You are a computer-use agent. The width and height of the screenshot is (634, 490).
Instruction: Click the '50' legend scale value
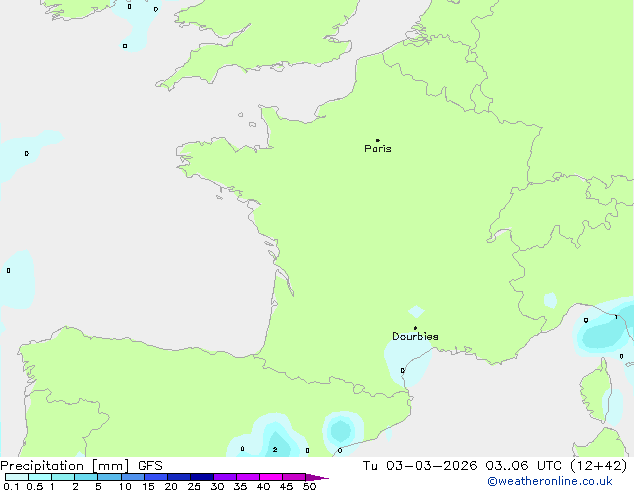pos(310,486)
